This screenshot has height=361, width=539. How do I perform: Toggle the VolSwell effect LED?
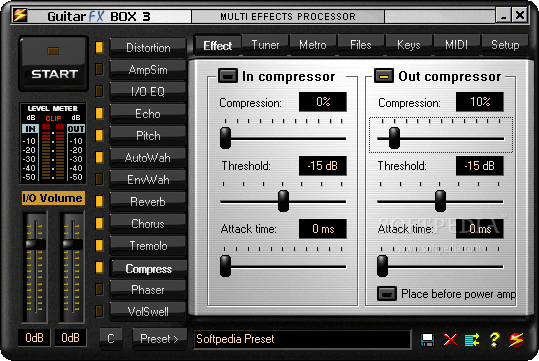[99, 311]
